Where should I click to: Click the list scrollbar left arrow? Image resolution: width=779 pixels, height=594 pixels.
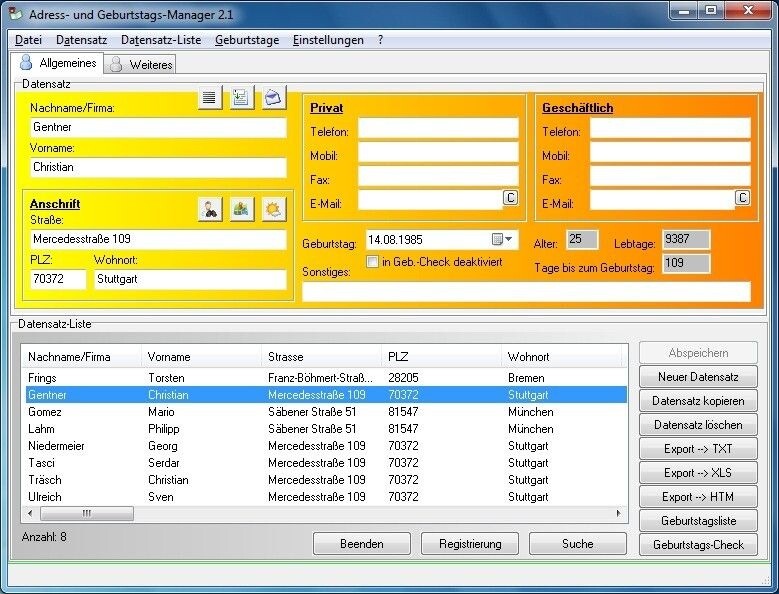[x=30, y=513]
